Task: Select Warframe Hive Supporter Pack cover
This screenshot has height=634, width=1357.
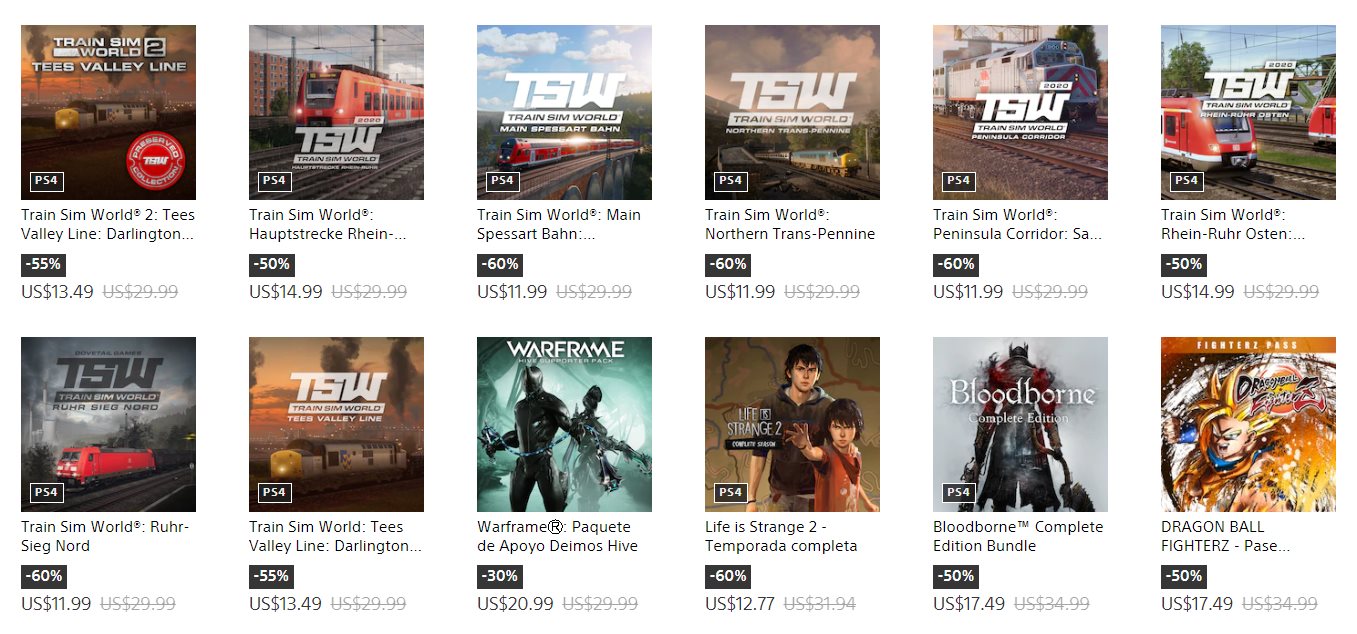Action: 564,425
